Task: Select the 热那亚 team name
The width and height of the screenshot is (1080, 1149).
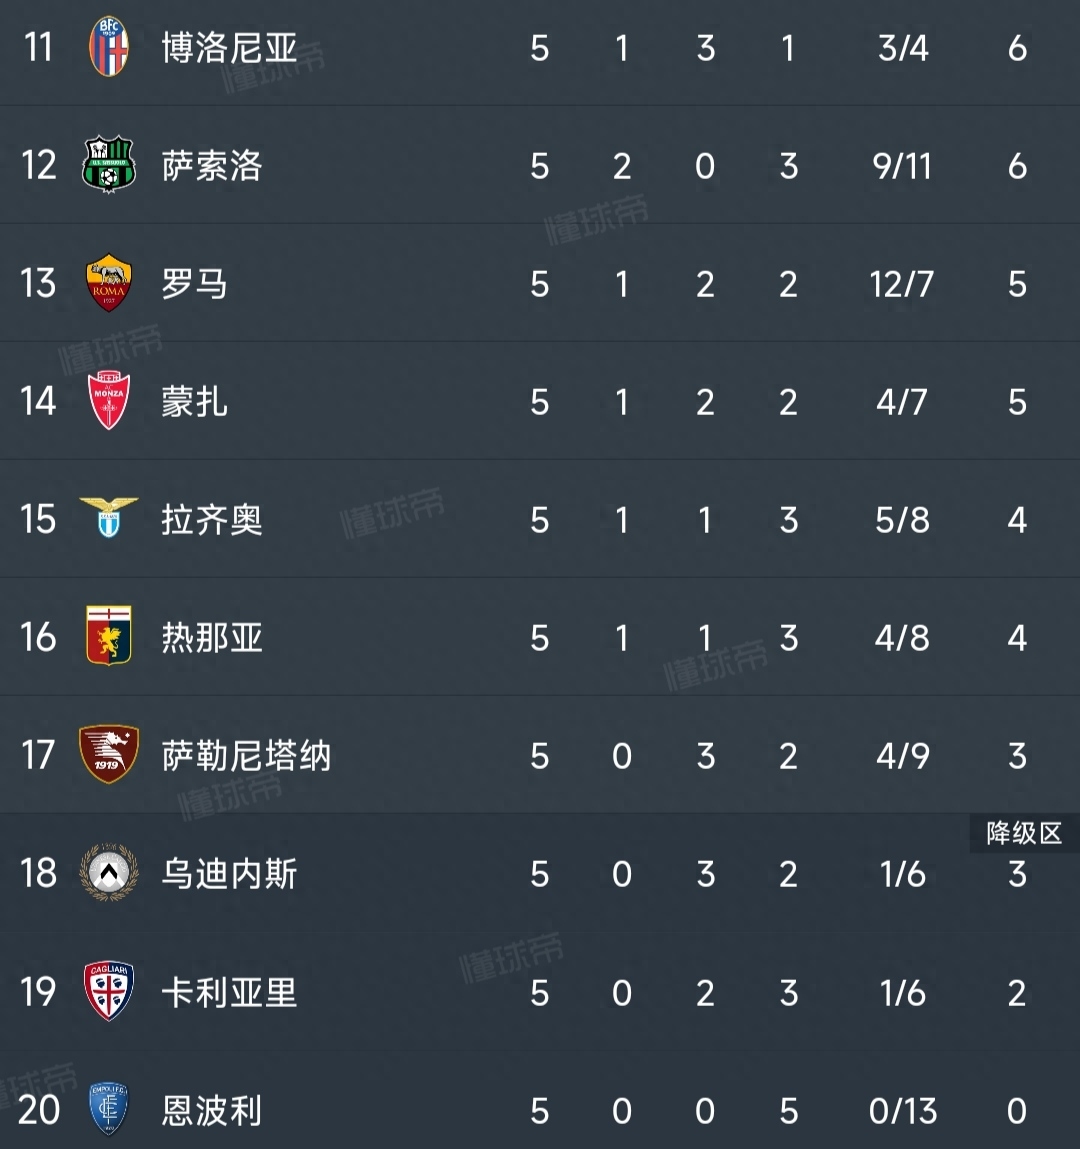Action: (x=212, y=638)
